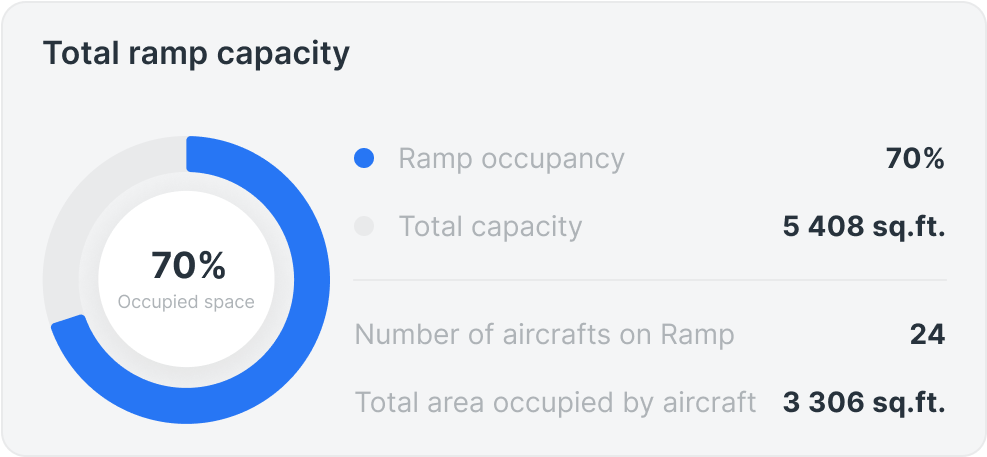Click the aircraft count value 24

click(927, 334)
